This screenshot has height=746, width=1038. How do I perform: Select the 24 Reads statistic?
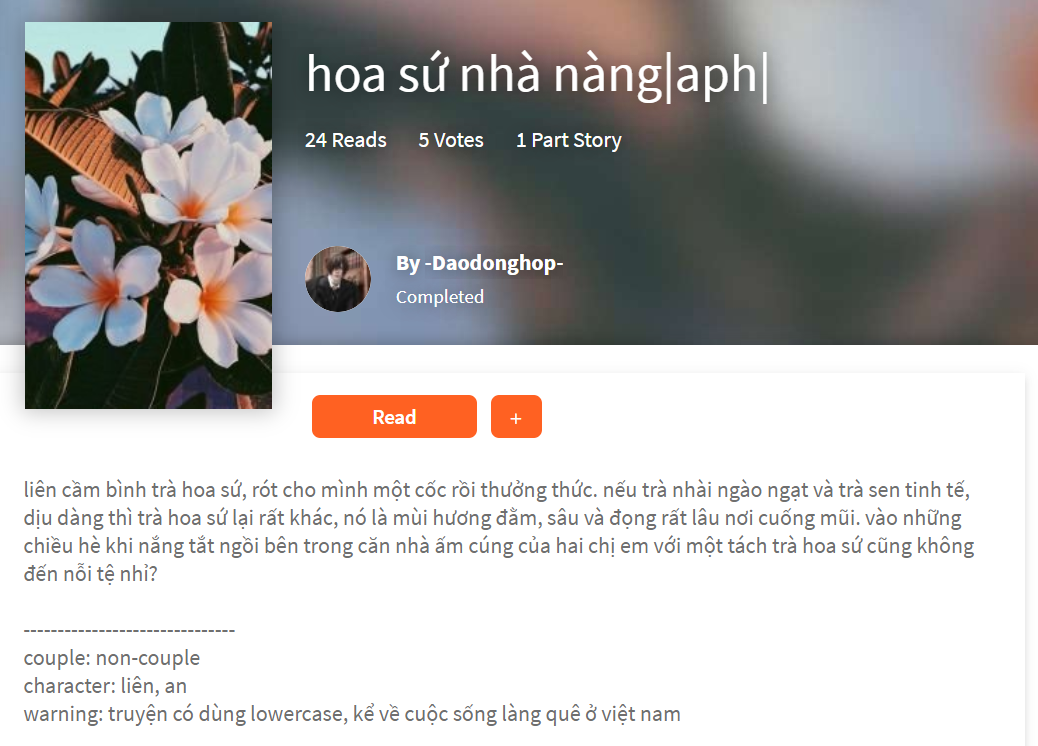[x=346, y=140]
